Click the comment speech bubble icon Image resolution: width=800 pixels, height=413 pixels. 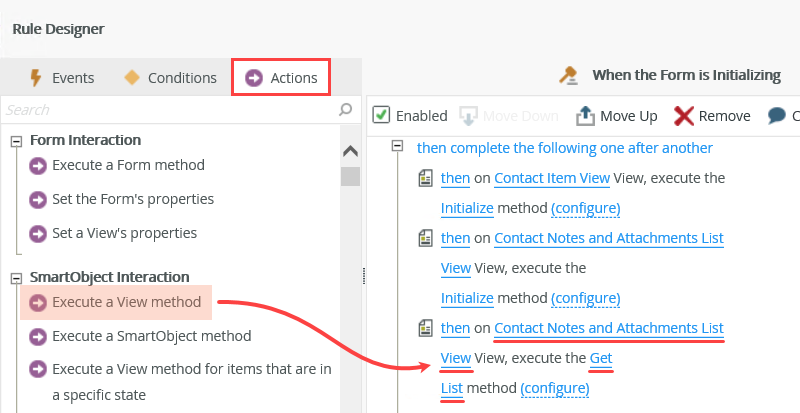point(777,116)
